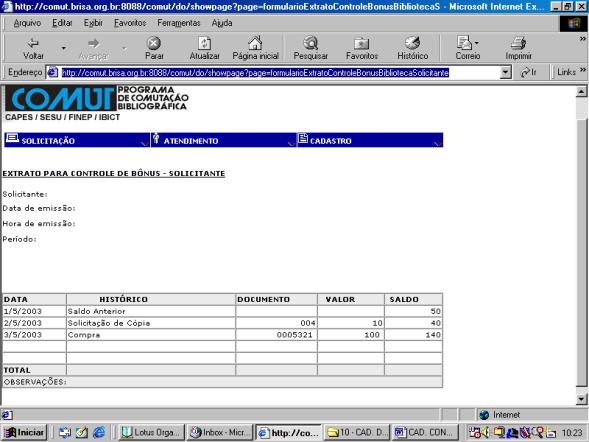Expand the address bar dropdown arrow
This screenshot has height=442, width=589.
[x=506, y=72]
